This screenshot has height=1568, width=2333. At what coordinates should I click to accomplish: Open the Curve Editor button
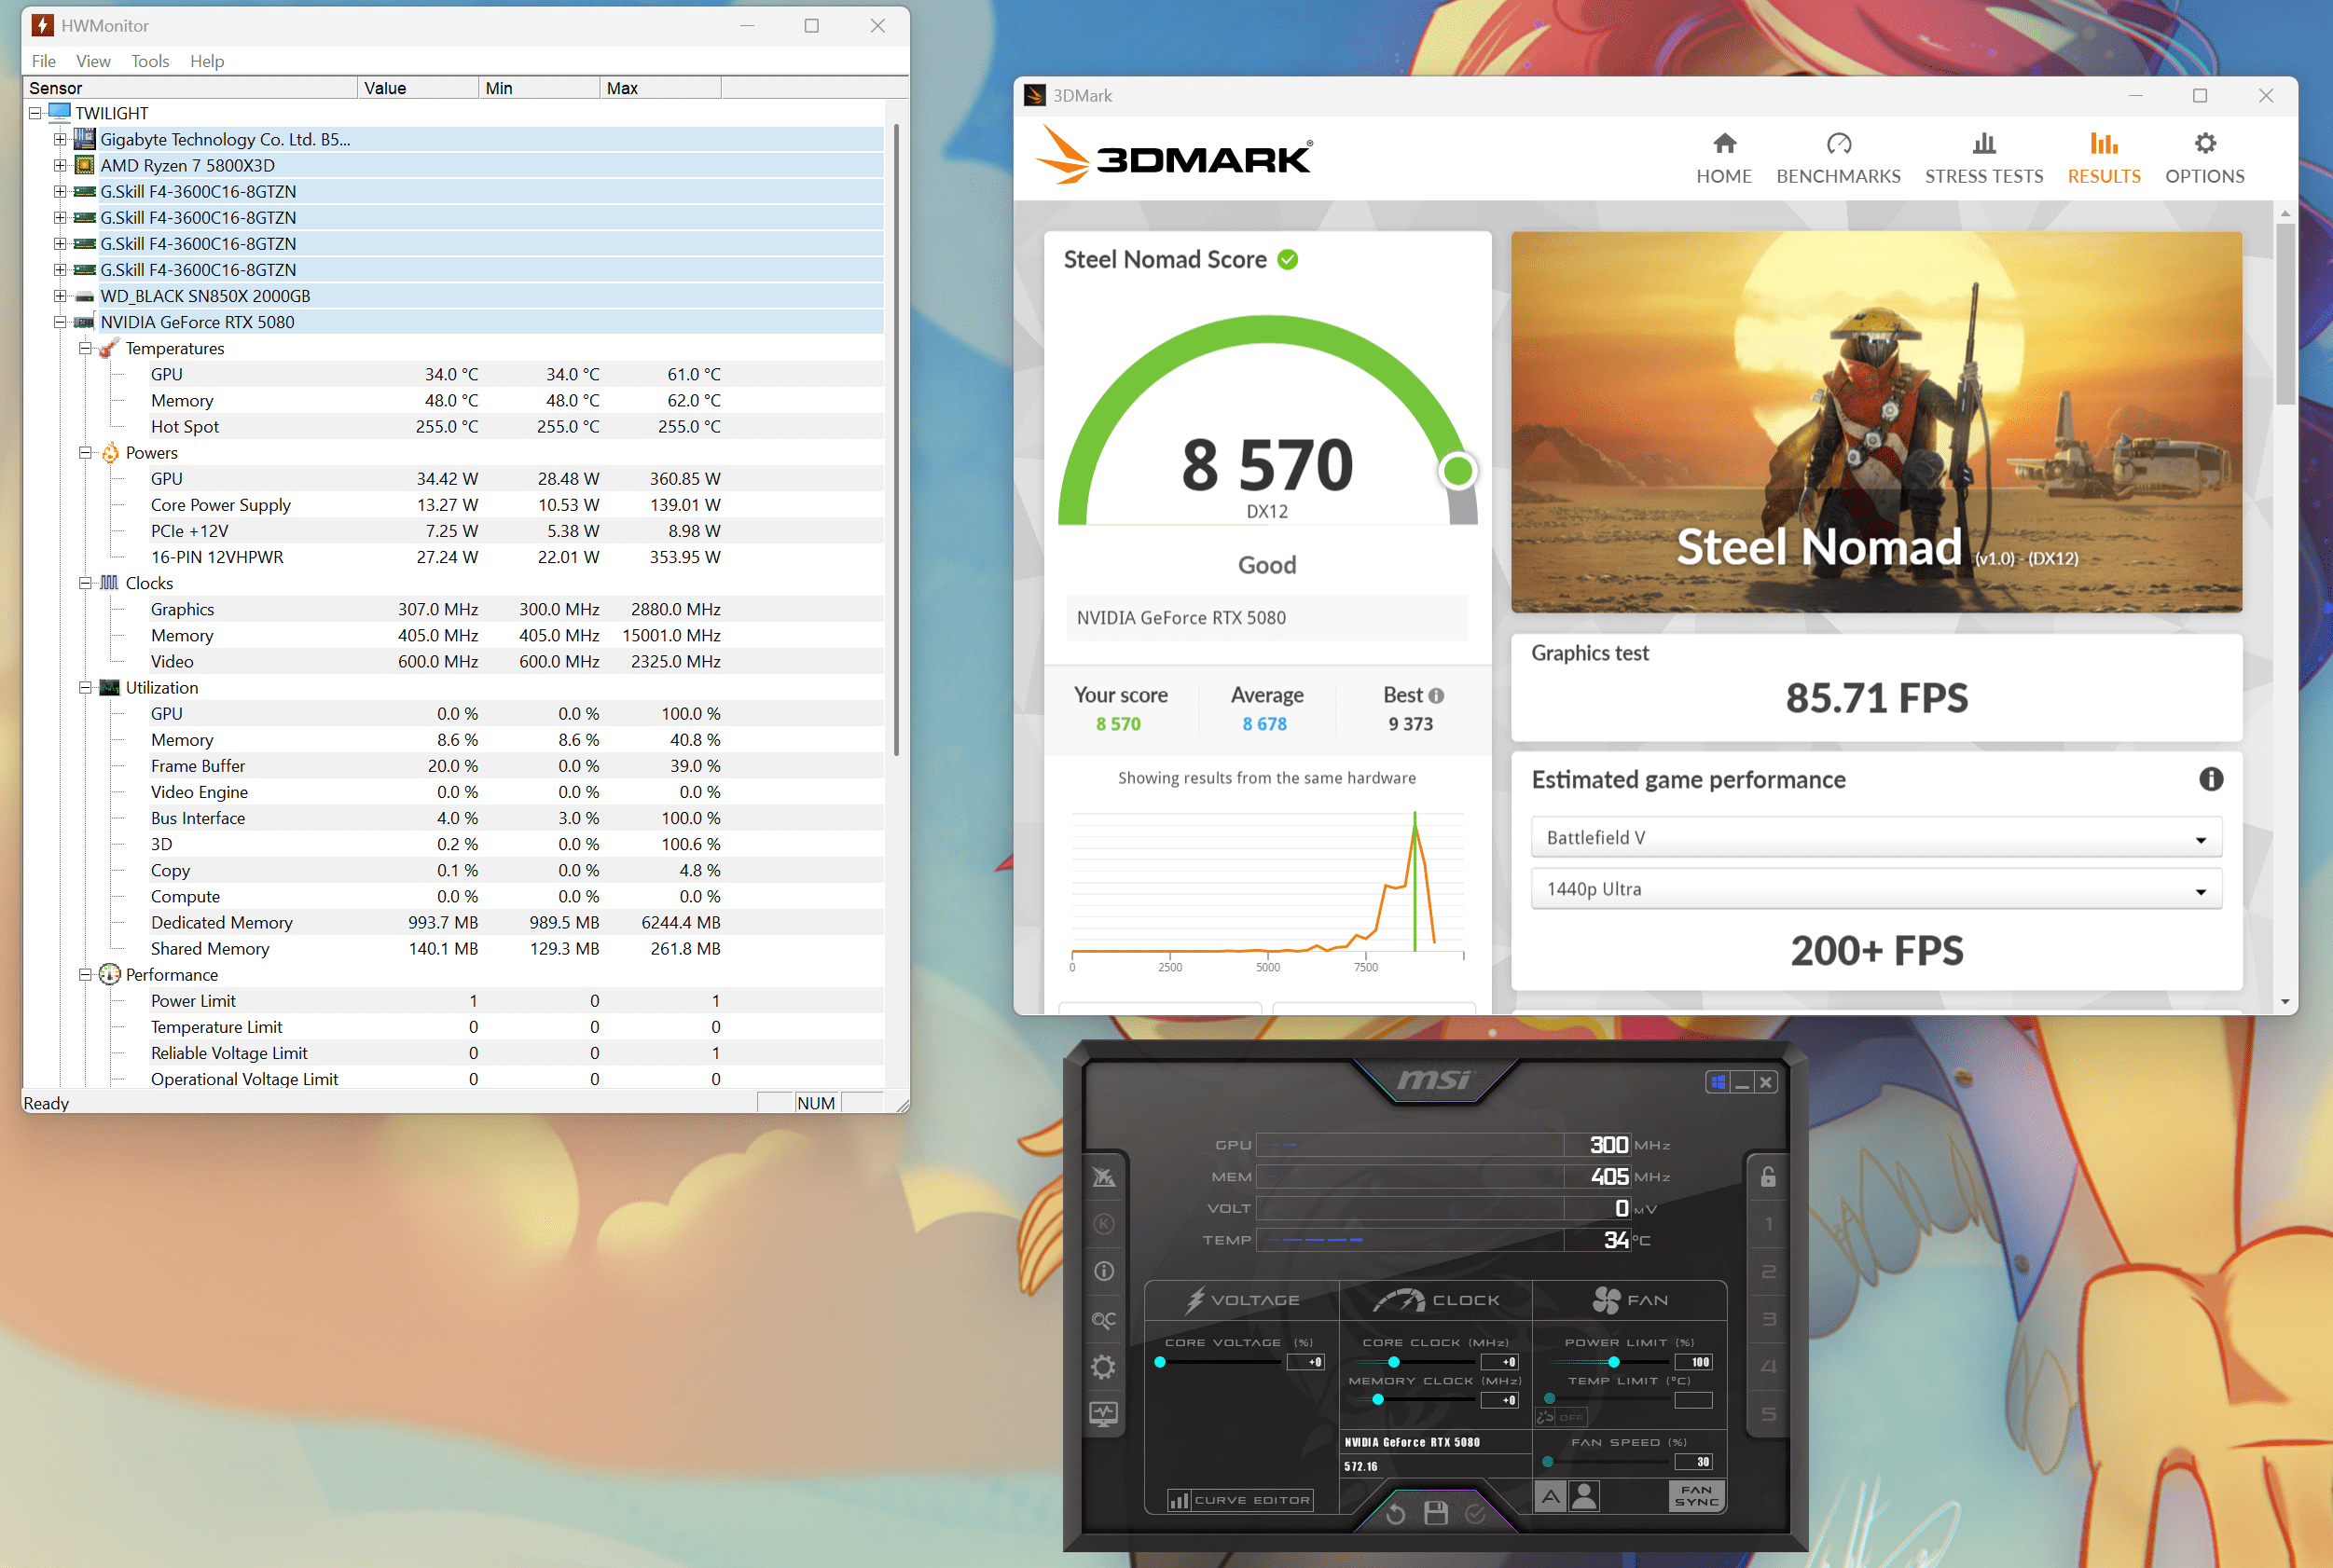(1240, 1500)
